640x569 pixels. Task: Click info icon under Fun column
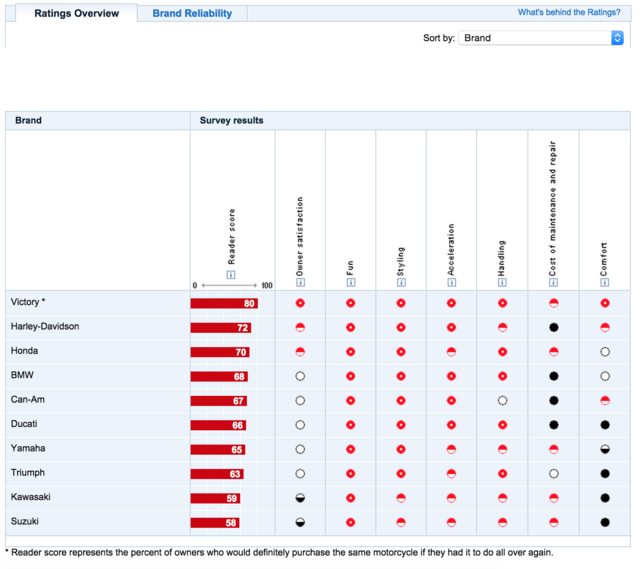tap(350, 283)
